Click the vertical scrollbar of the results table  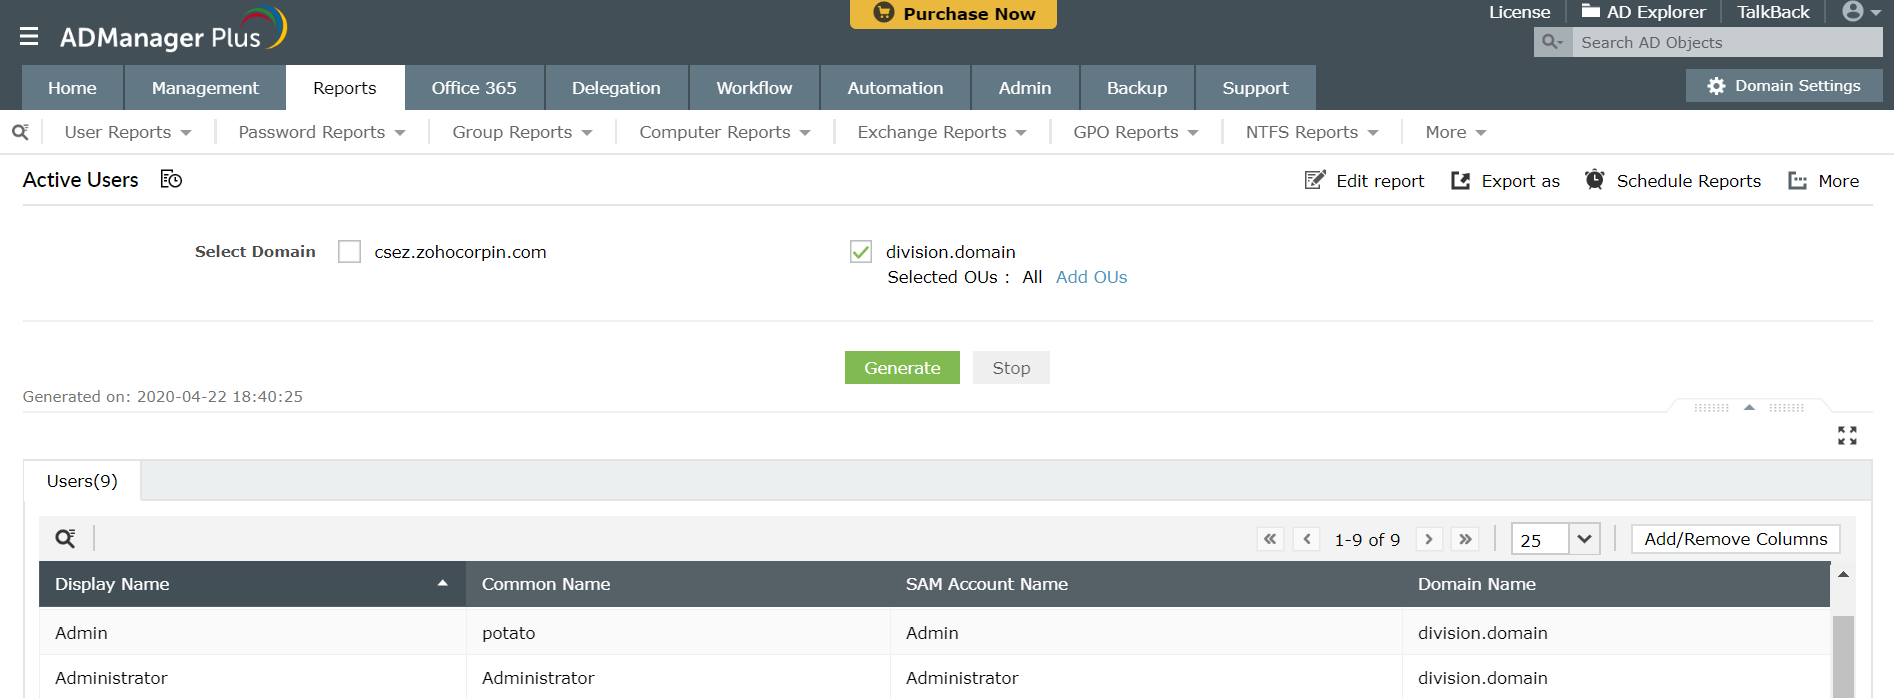point(1842,655)
